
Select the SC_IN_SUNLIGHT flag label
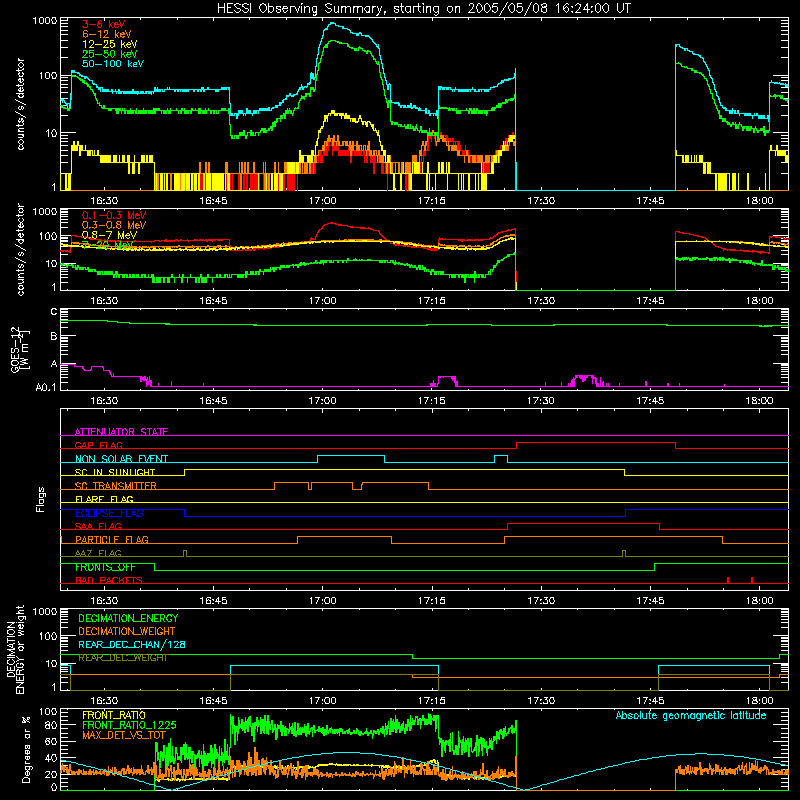[115, 472]
